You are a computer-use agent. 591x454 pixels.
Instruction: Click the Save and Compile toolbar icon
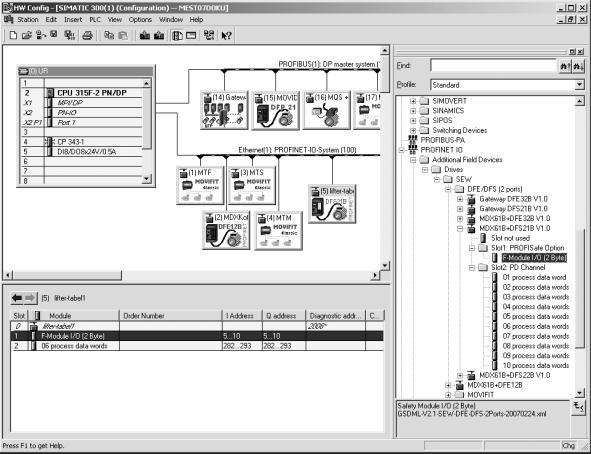coord(69,35)
